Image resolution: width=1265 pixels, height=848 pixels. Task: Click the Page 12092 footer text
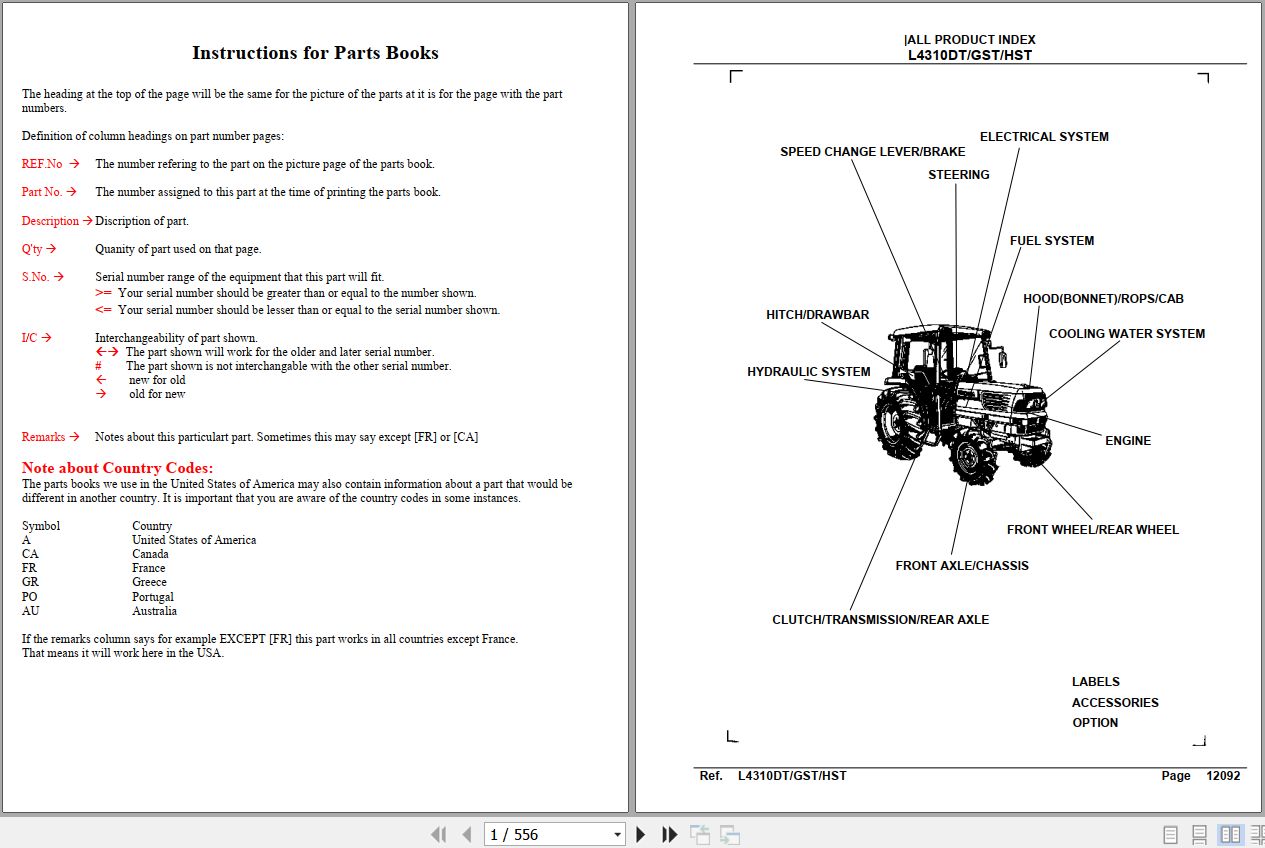click(1201, 776)
